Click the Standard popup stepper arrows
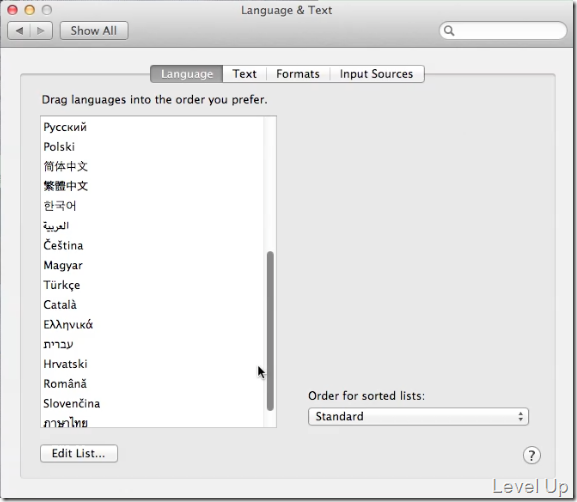The image size is (577, 502). tap(520, 416)
